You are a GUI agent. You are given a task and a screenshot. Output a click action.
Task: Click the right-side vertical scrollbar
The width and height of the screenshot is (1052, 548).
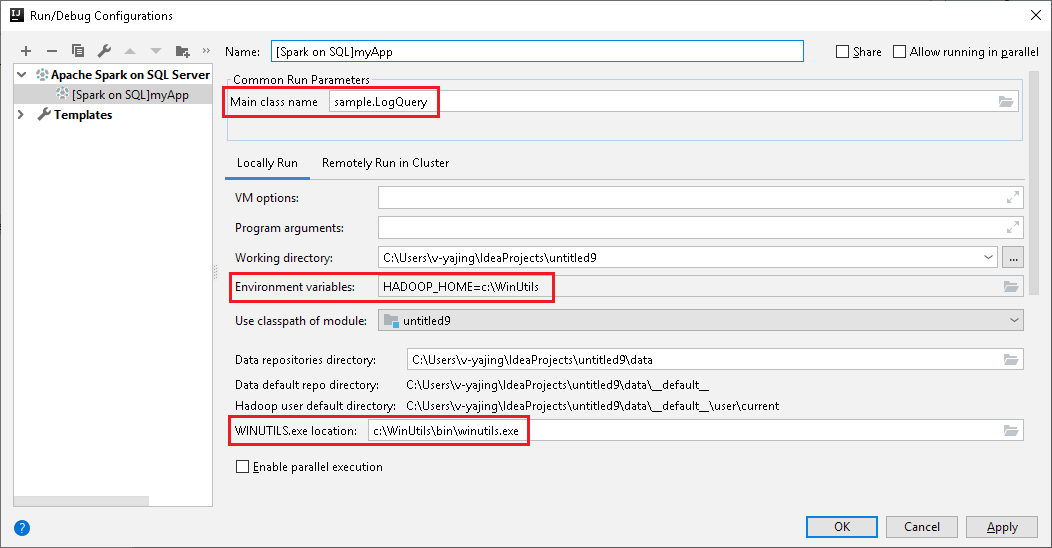point(1033,184)
